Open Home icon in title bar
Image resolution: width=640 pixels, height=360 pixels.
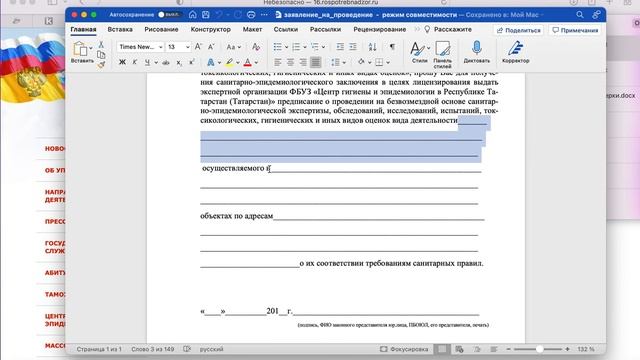point(193,15)
